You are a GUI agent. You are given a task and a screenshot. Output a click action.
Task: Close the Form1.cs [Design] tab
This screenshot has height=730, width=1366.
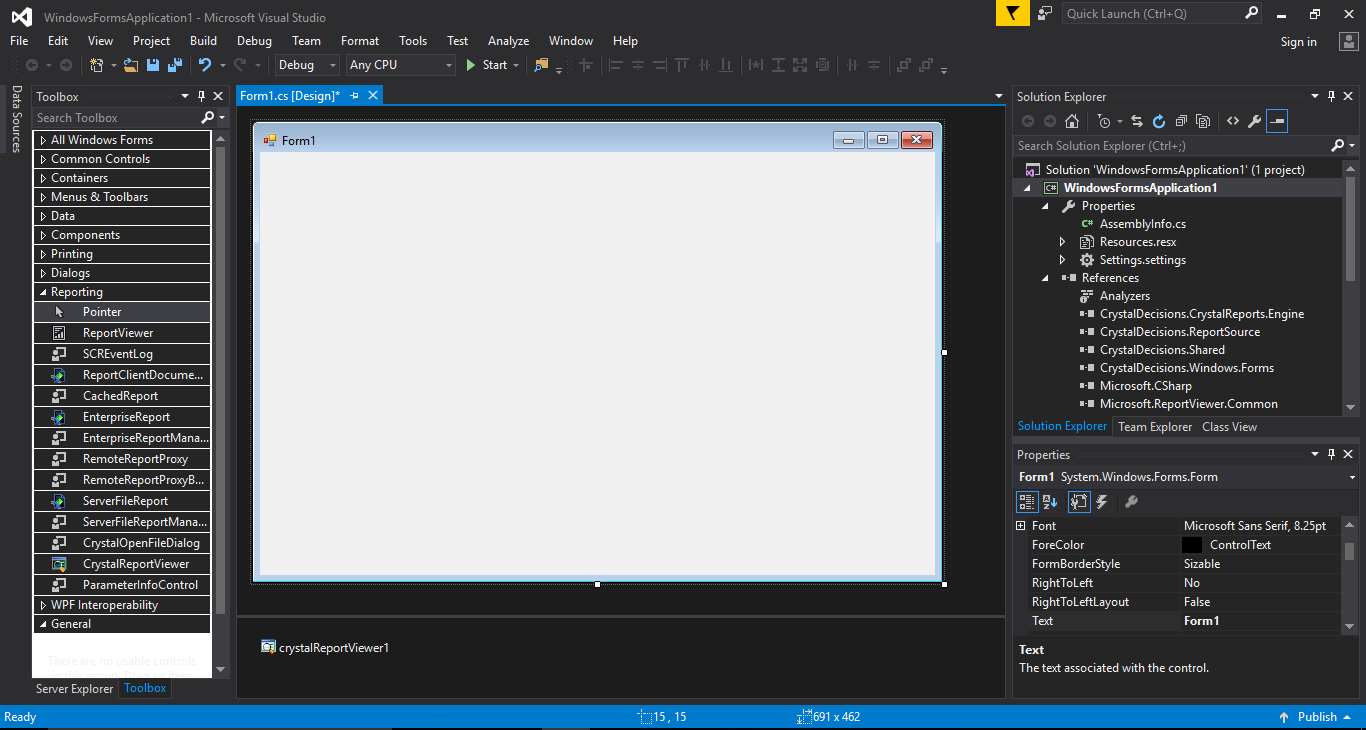click(x=373, y=95)
